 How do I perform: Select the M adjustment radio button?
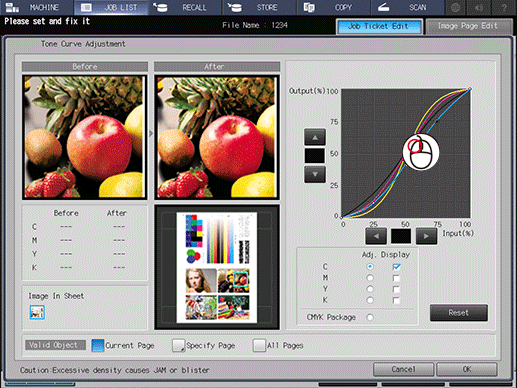[x=370, y=278]
